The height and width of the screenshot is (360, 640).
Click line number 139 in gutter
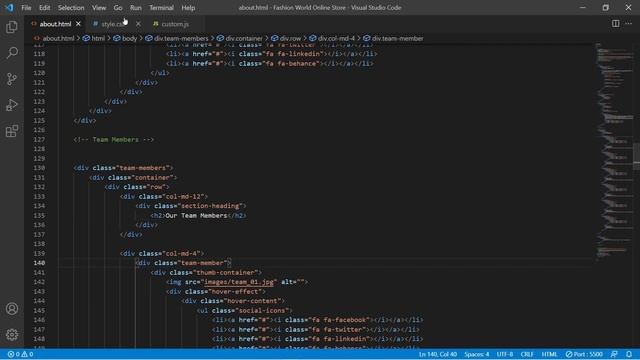39,253
